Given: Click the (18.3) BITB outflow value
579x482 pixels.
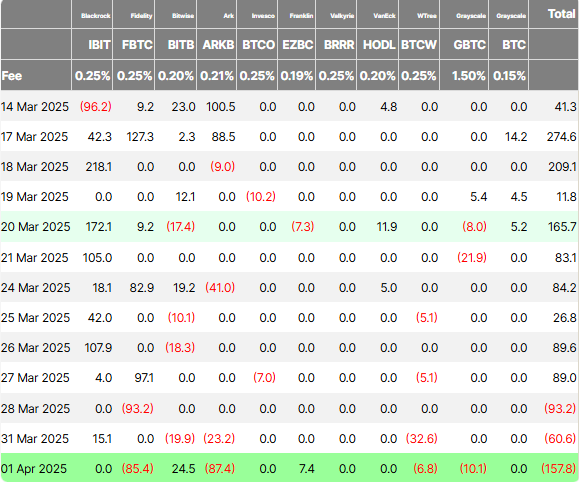Looking at the screenshot, I should pyautogui.click(x=180, y=348).
